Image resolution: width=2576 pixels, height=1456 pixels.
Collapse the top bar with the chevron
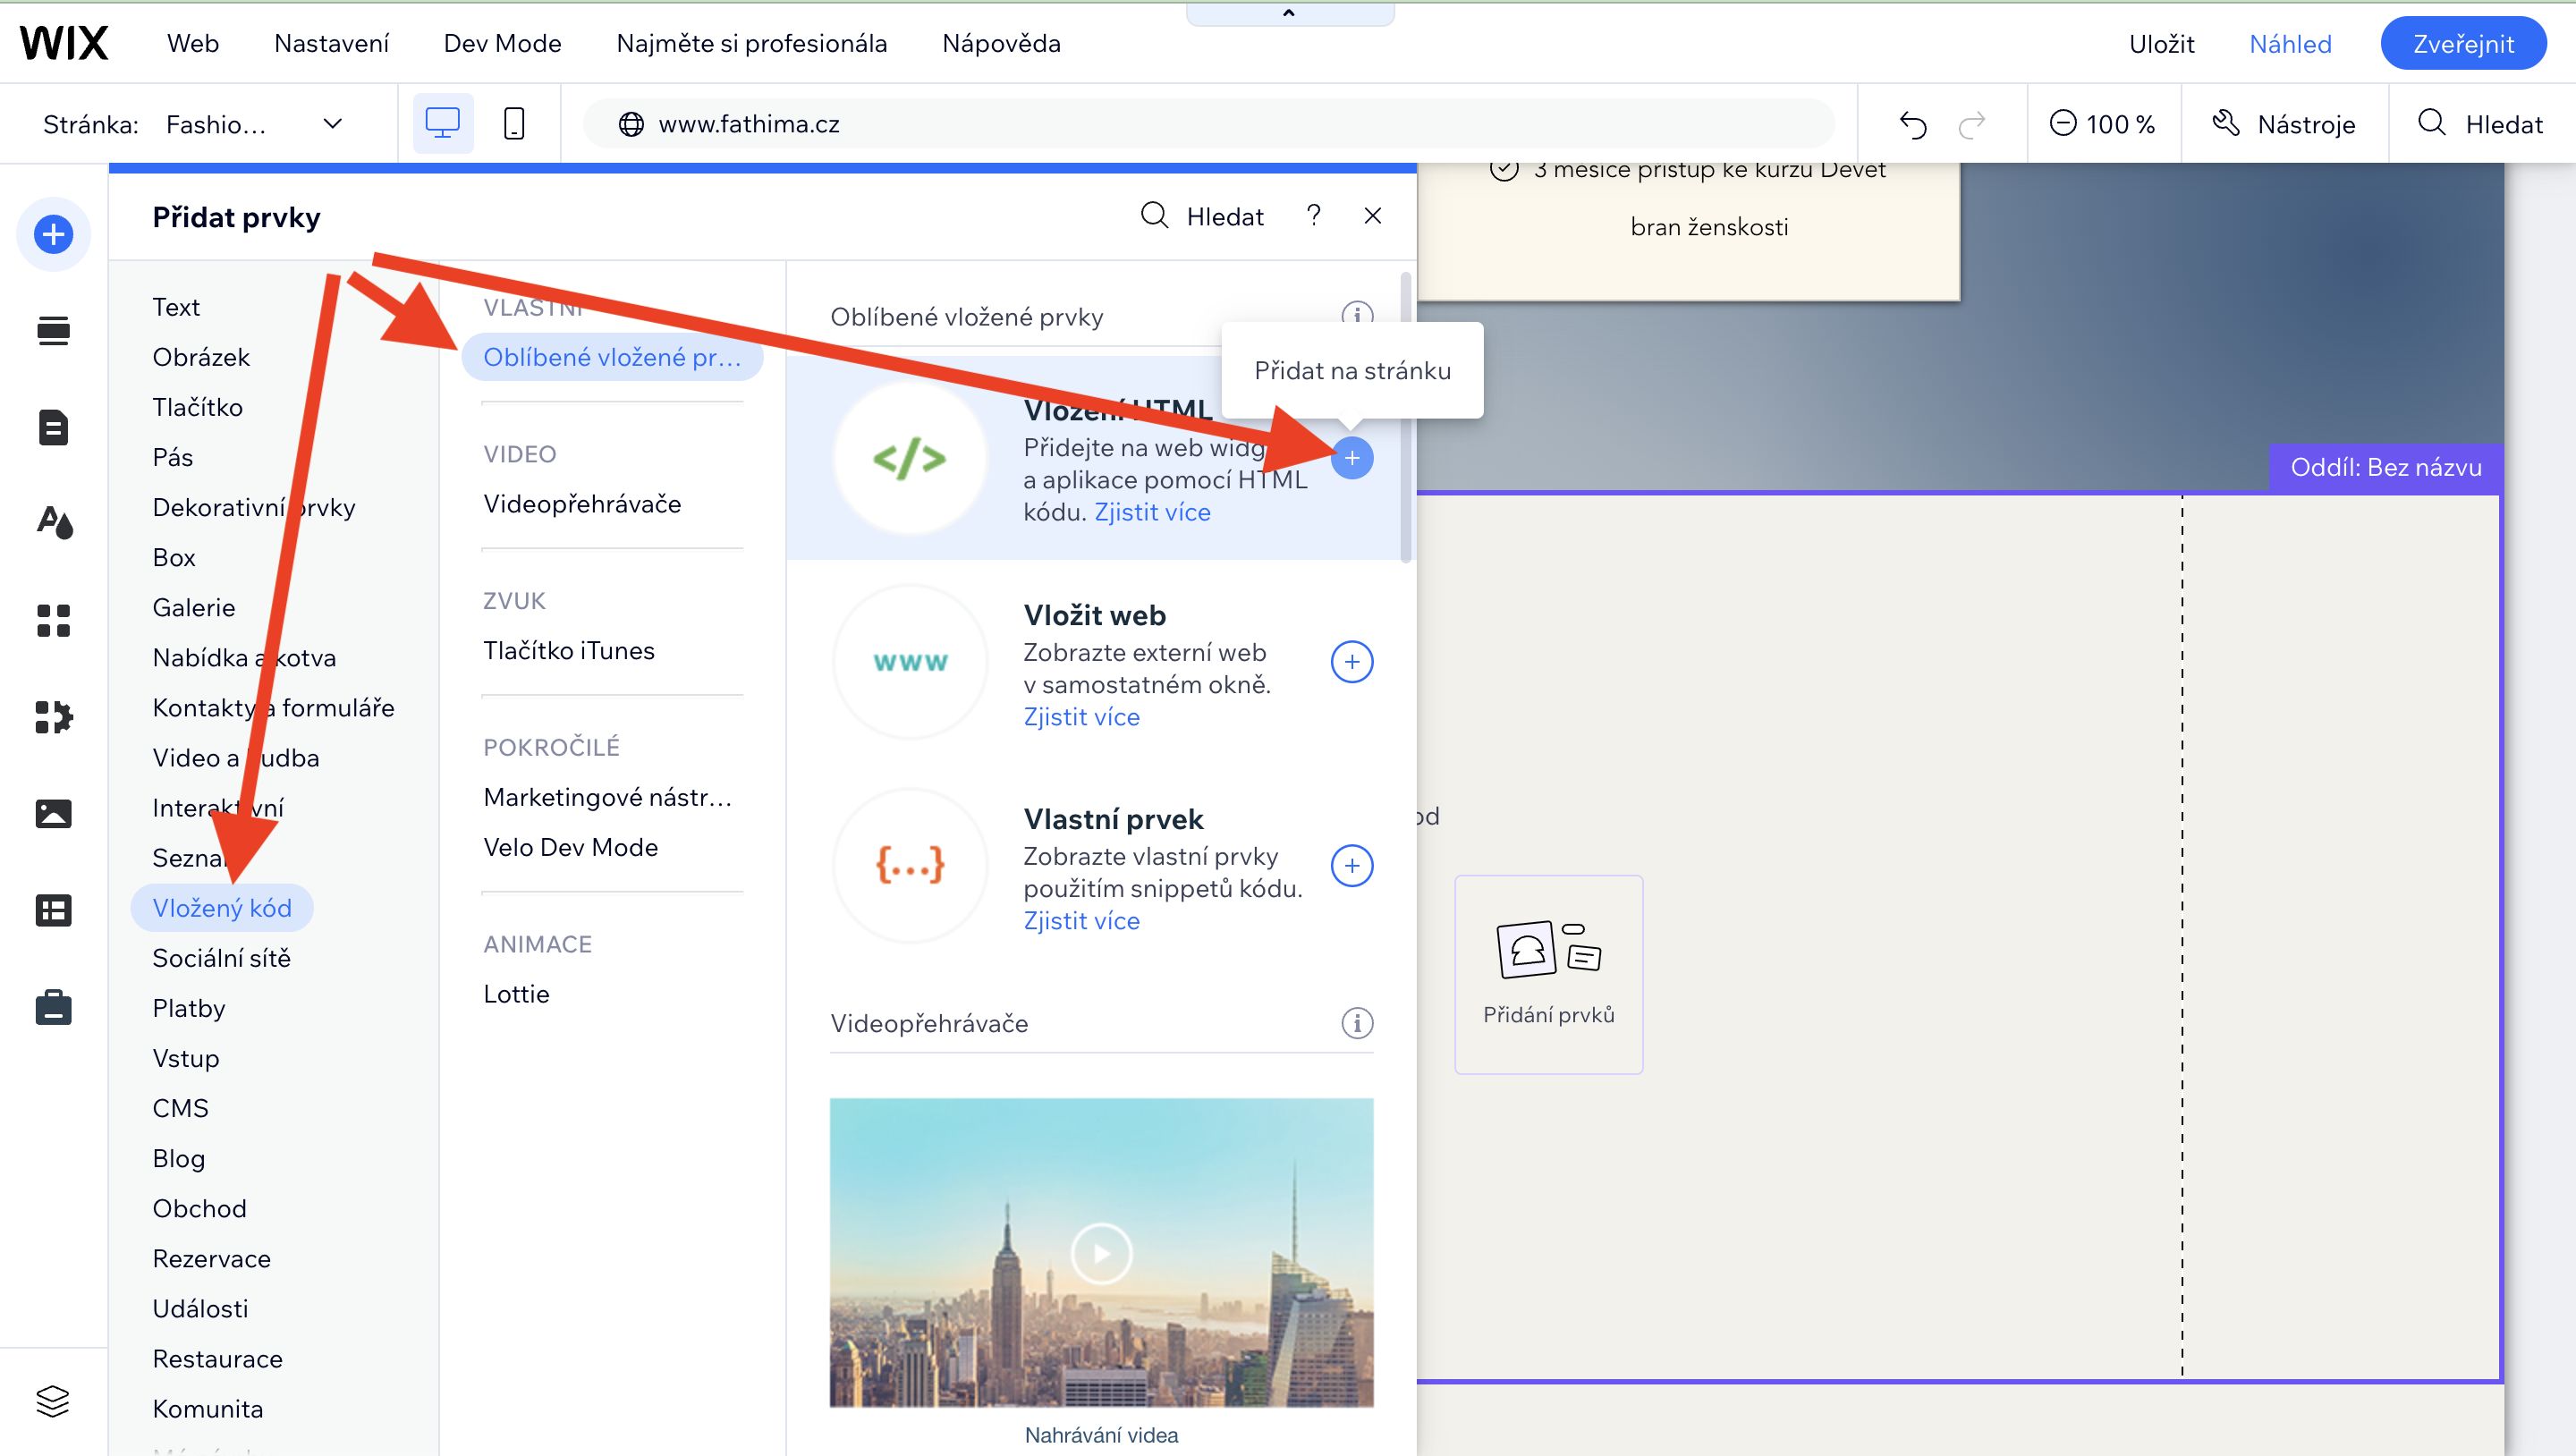1288,13
